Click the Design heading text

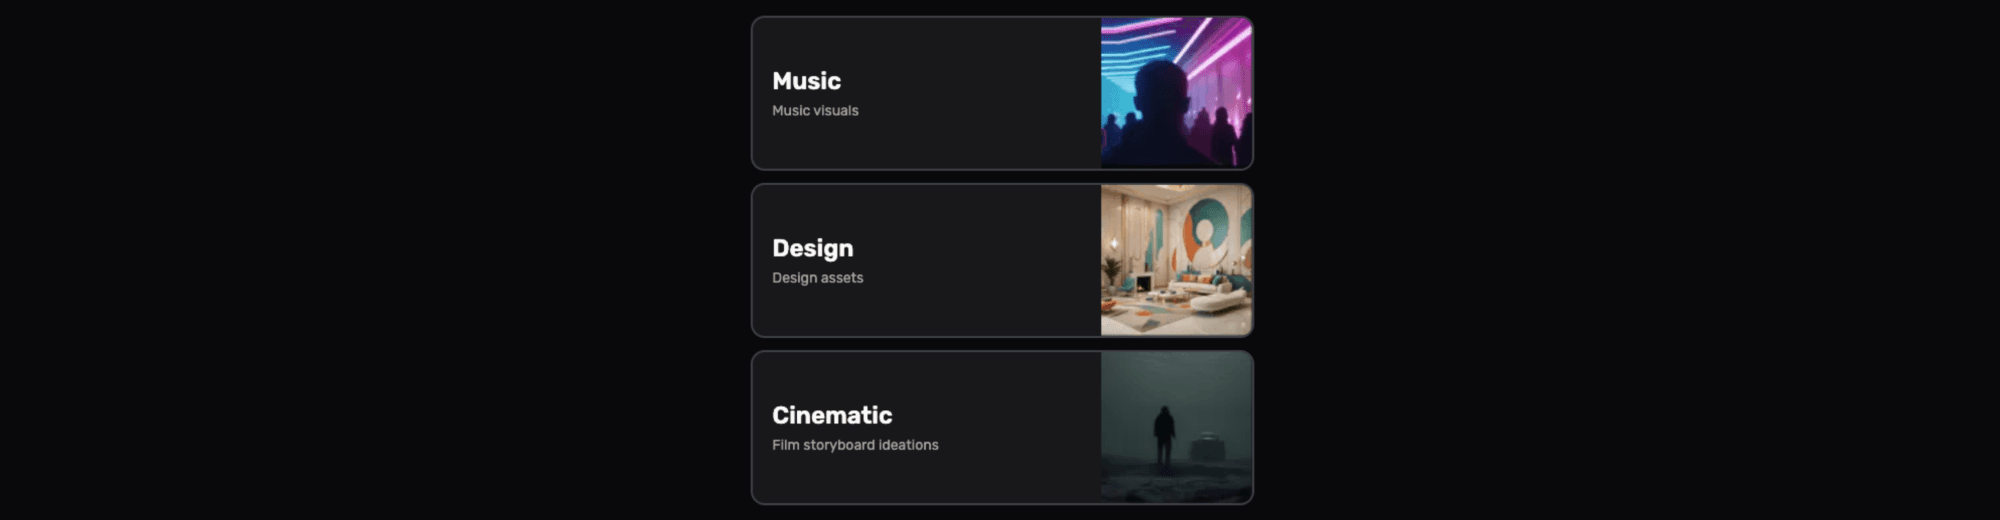812,249
